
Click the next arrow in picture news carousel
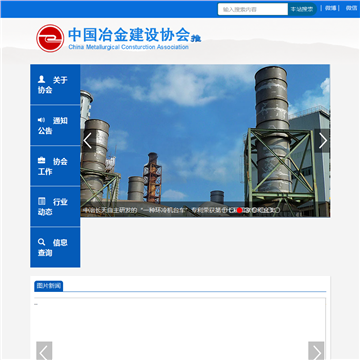tap(316, 352)
